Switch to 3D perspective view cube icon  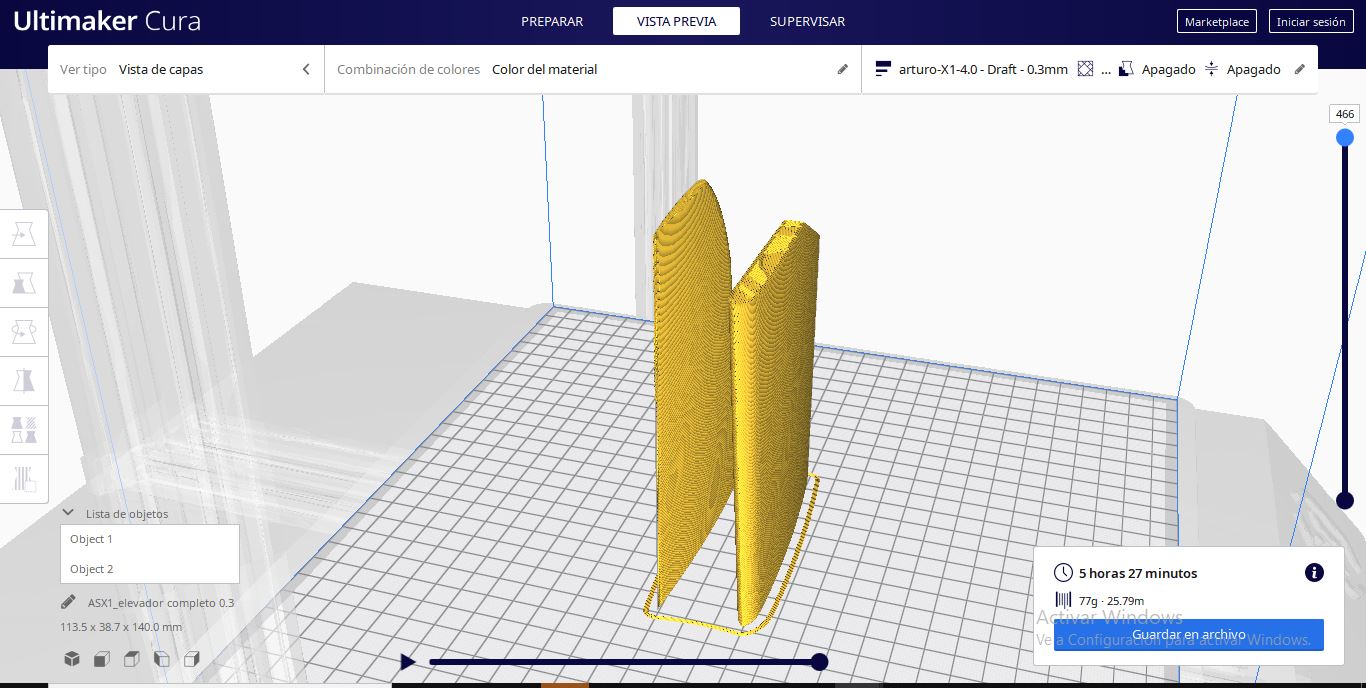(72, 659)
